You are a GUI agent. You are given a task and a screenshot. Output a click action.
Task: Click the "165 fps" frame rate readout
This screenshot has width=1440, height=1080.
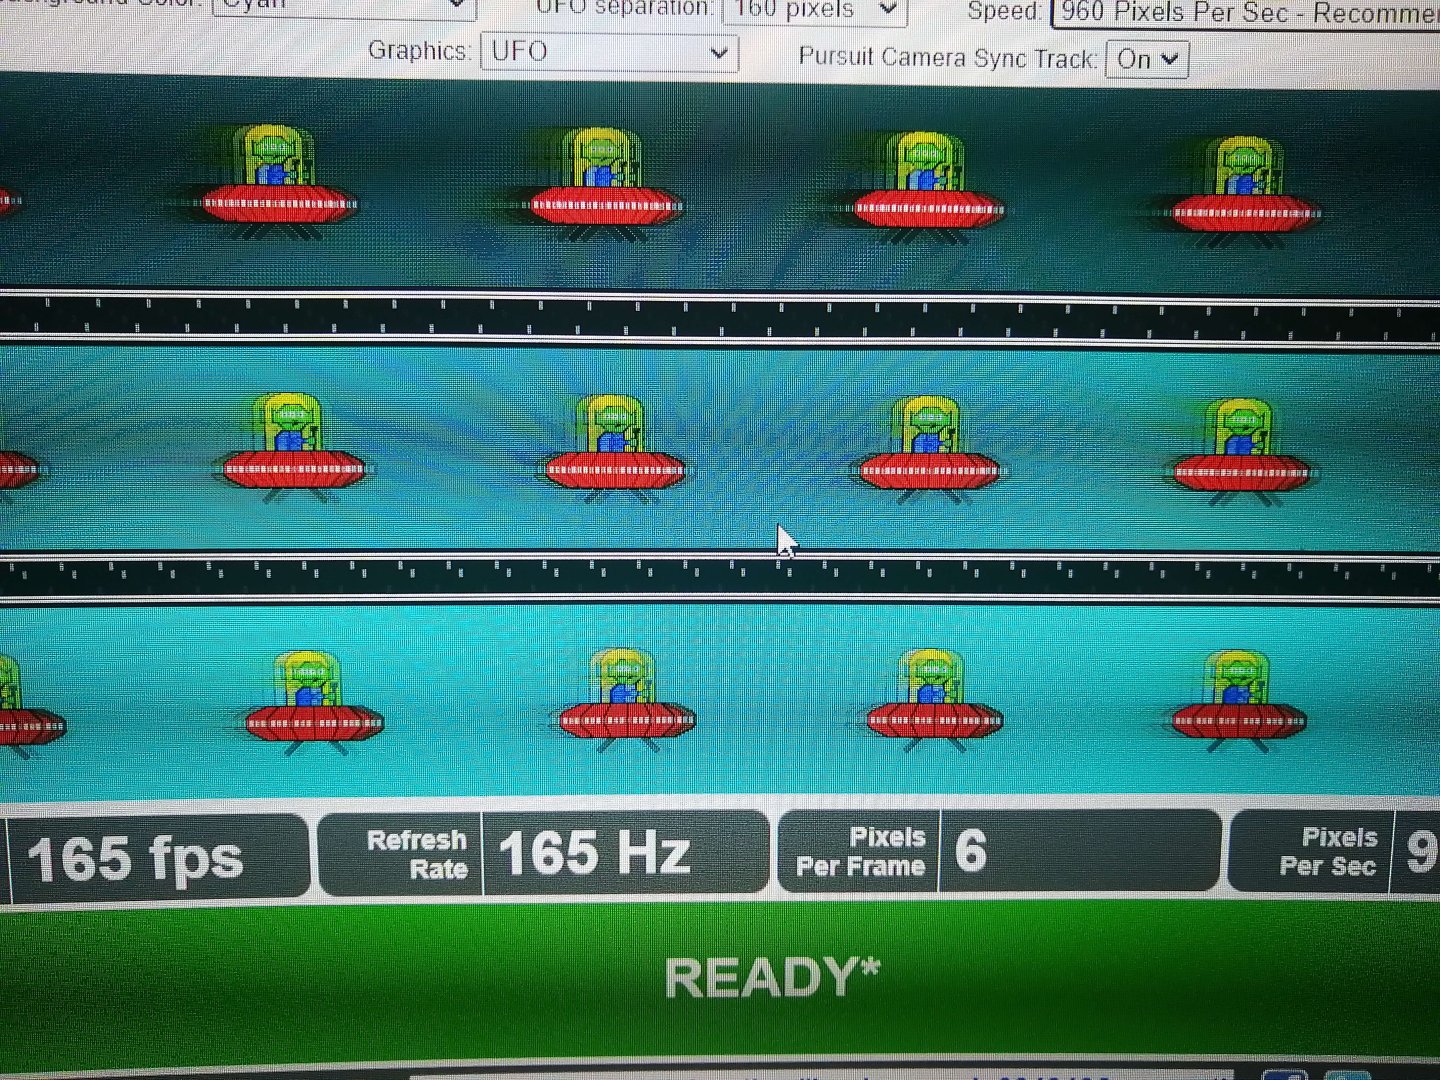(135, 859)
